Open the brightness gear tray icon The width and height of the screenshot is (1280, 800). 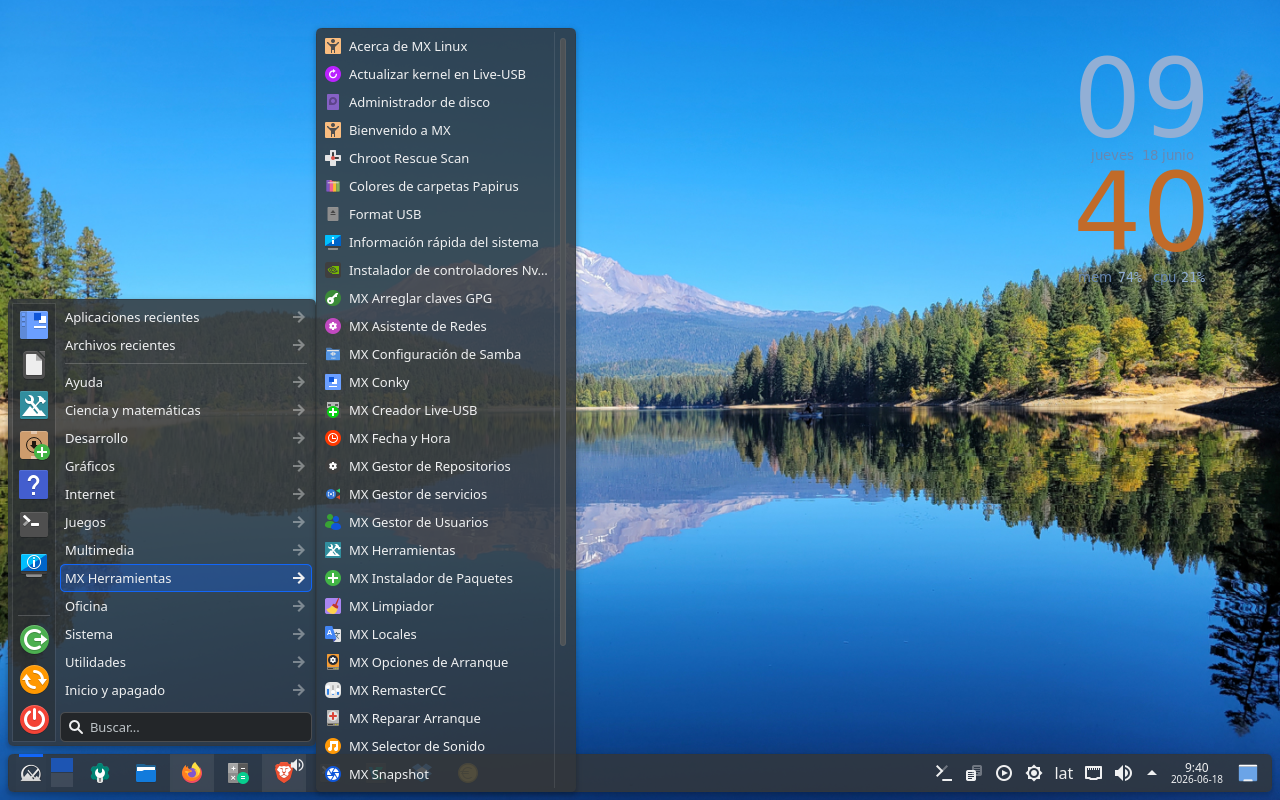coord(1034,773)
